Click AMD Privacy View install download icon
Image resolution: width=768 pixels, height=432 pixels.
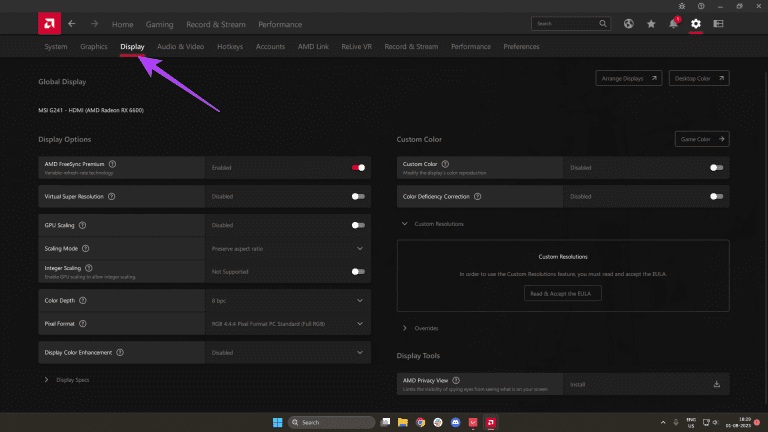717,384
